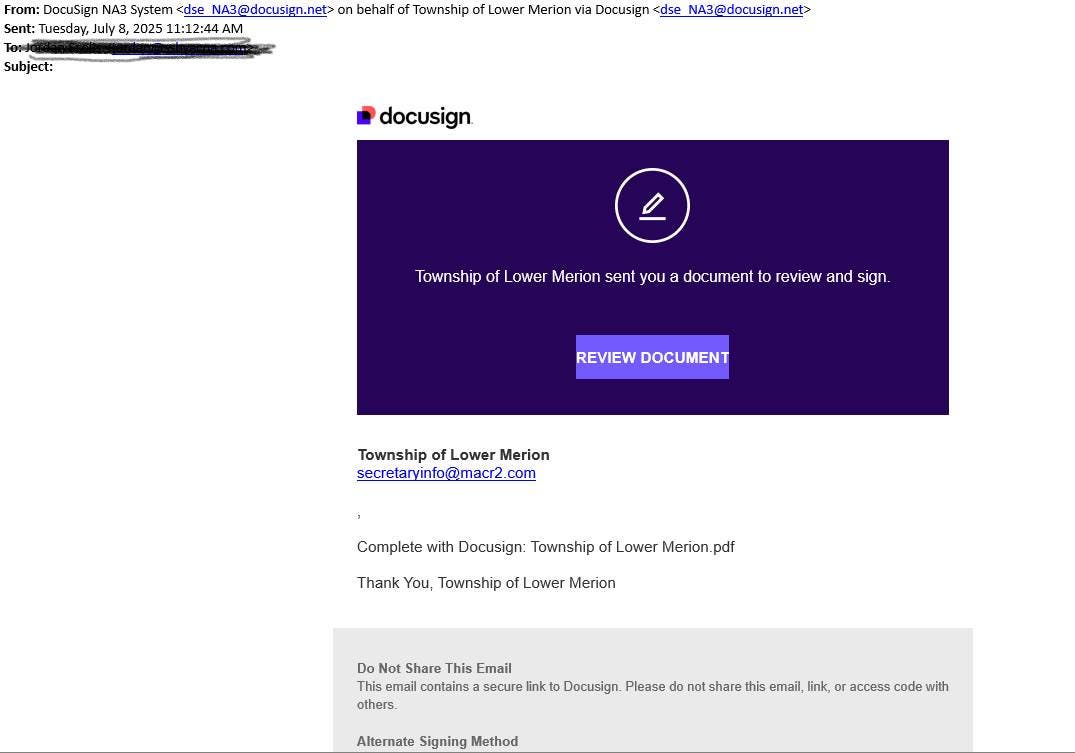Click the banner text "sent you a document"
1075x753 pixels.
pos(652,276)
